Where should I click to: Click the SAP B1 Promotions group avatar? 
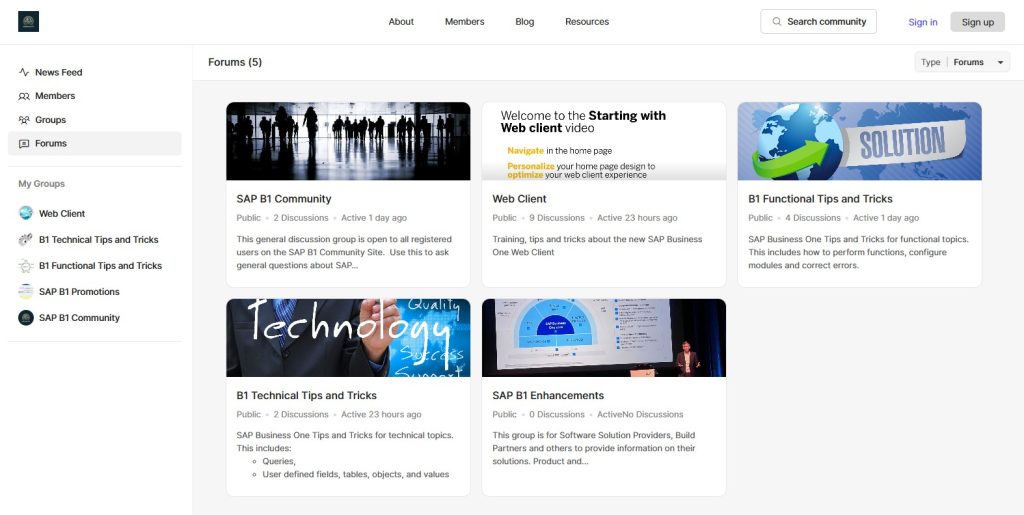pyautogui.click(x=25, y=292)
